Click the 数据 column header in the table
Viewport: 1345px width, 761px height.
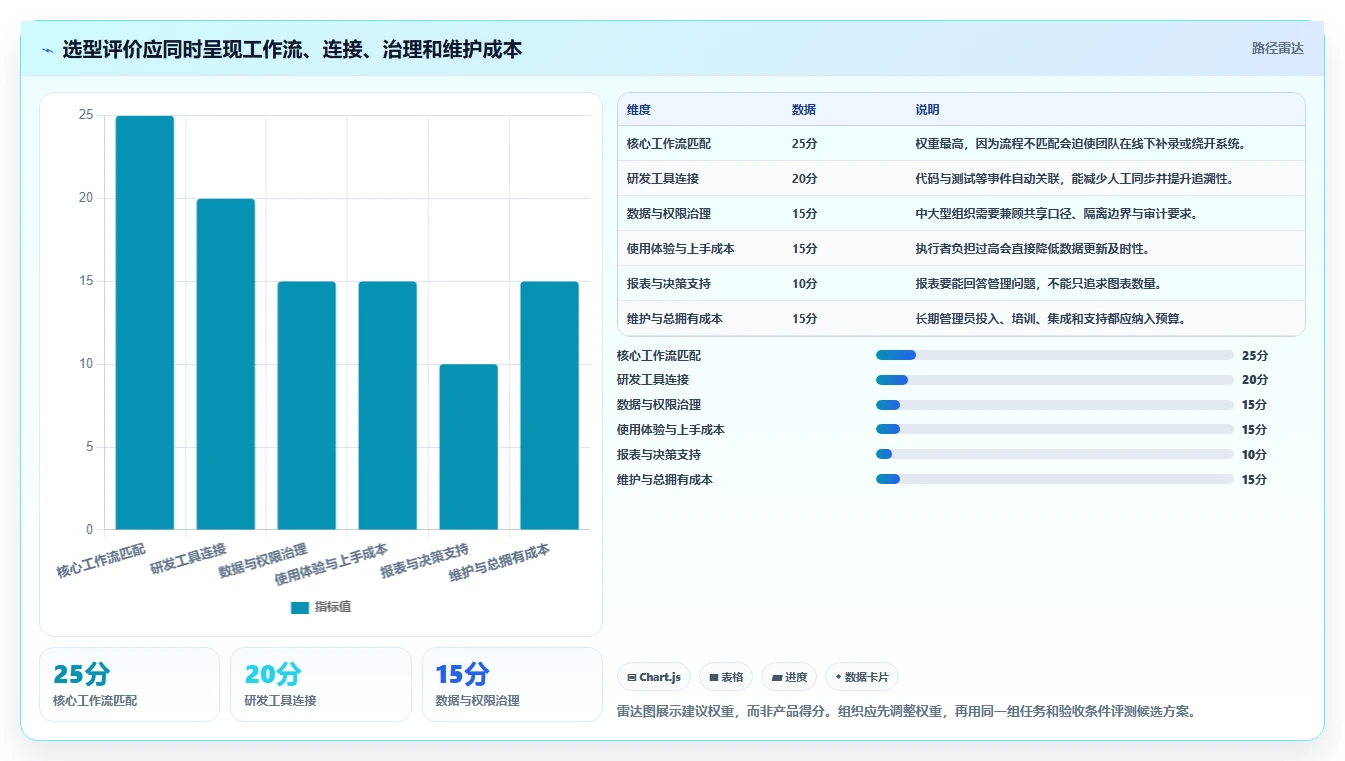[804, 110]
